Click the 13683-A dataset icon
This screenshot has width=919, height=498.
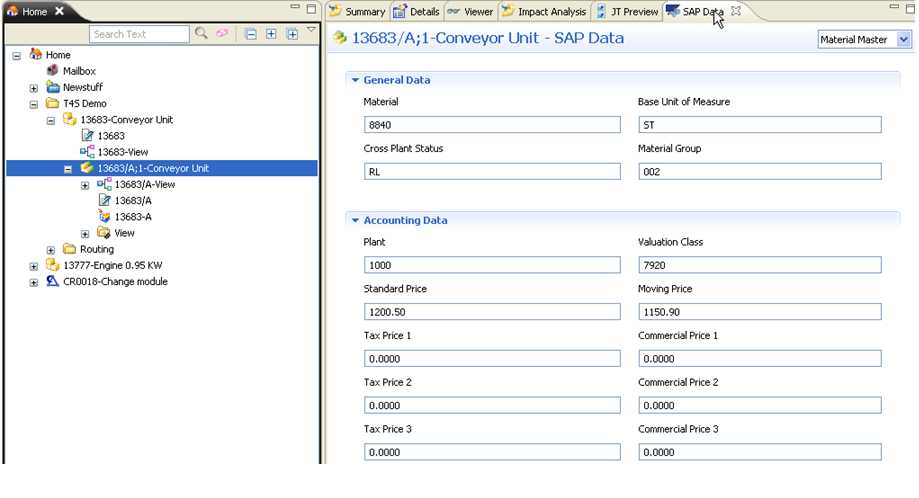(x=105, y=217)
